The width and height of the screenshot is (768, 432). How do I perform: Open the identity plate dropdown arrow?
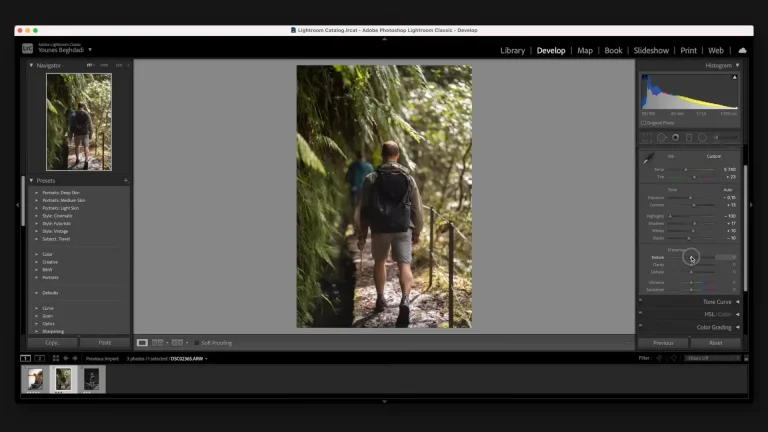click(x=90, y=50)
